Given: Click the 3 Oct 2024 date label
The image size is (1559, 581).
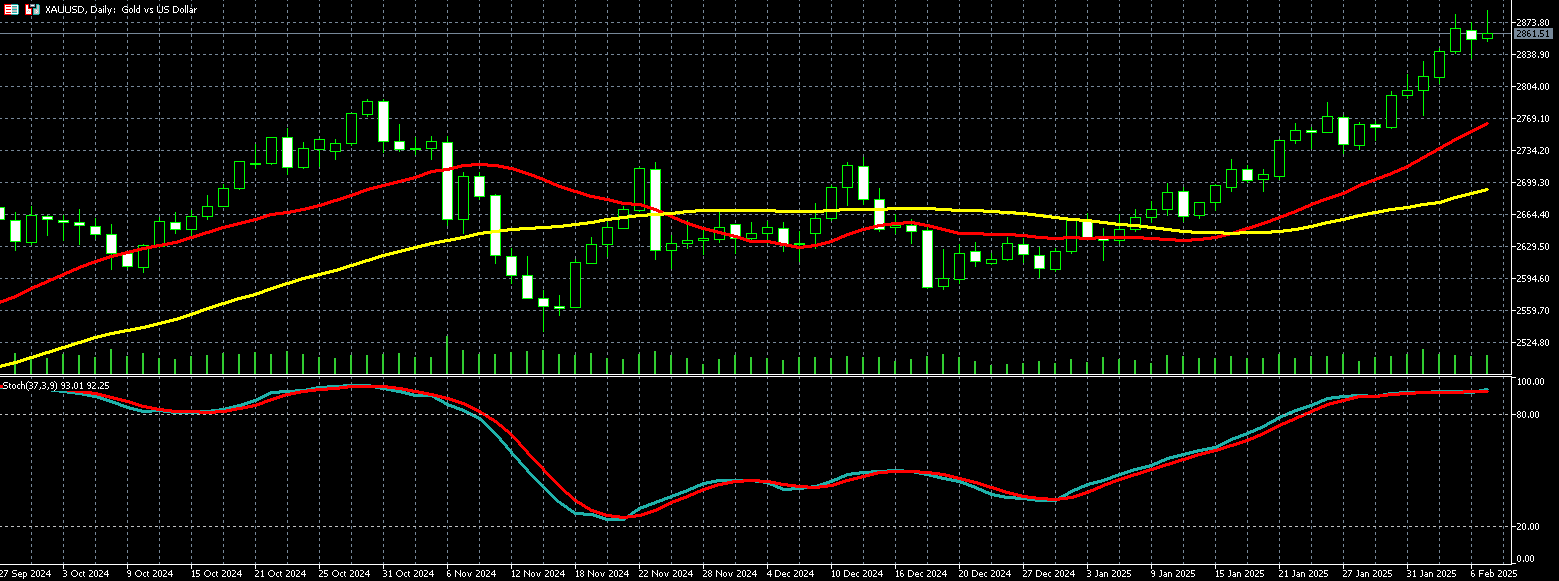Looking at the screenshot, I should tap(86, 574).
